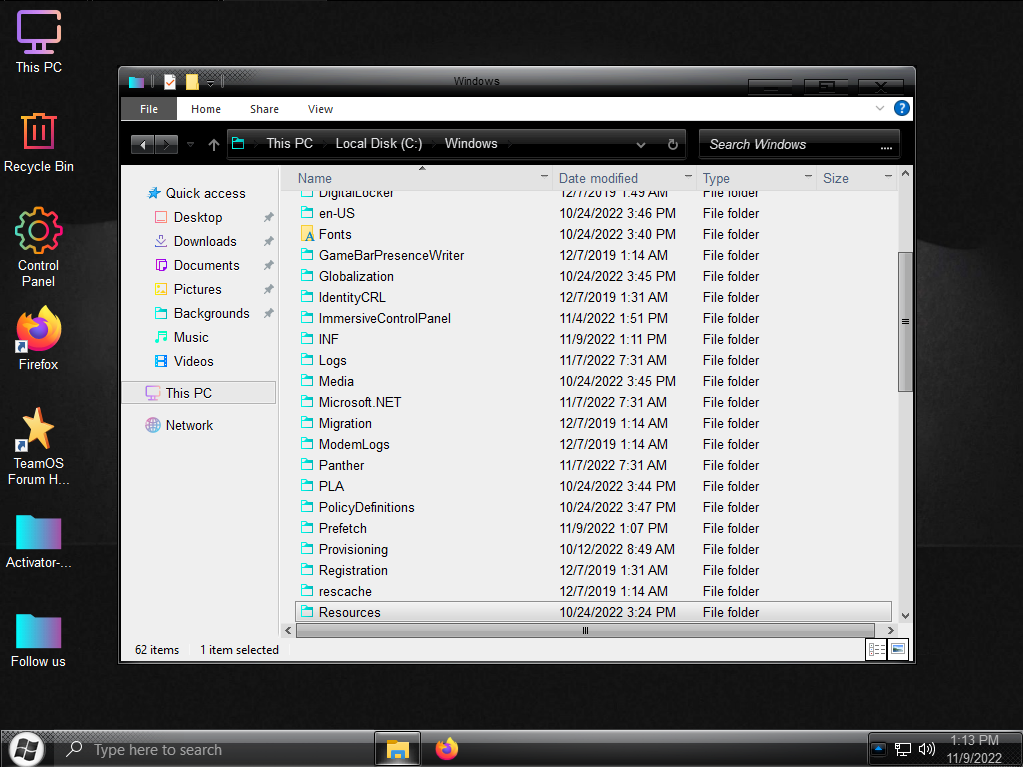Viewport: 1023px width, 767px height.
Task: Open Documents in navigation pane
Action: [206, 265]
